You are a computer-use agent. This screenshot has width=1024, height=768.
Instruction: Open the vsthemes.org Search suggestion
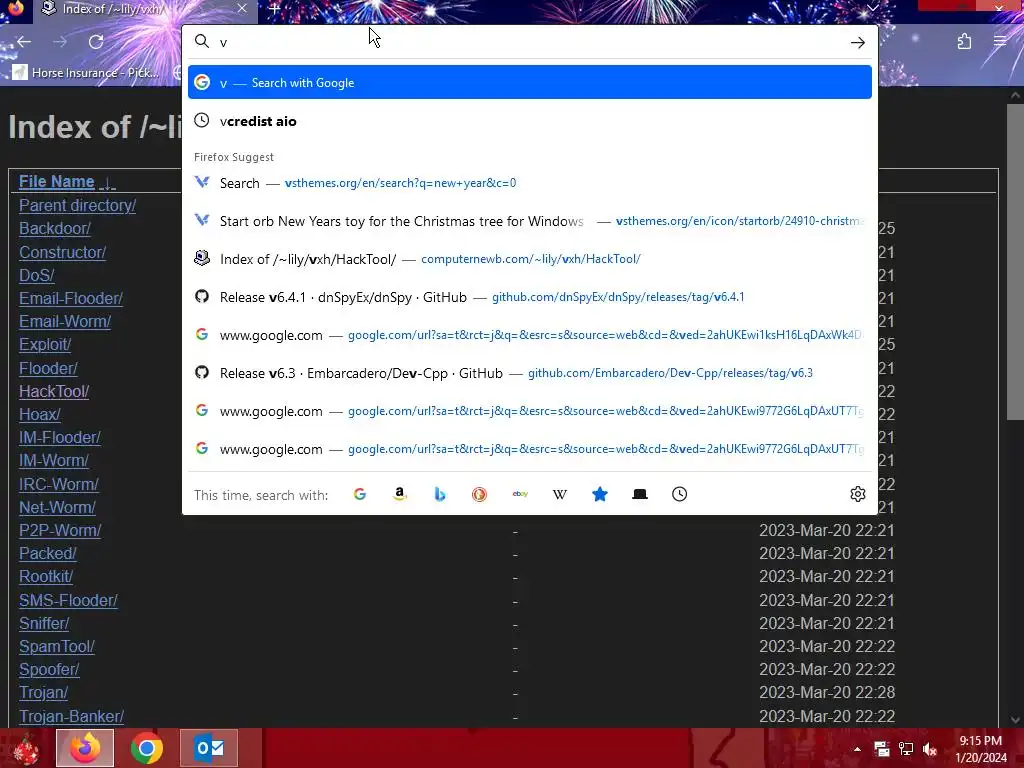pyautogui.click(x=530, y=183)
